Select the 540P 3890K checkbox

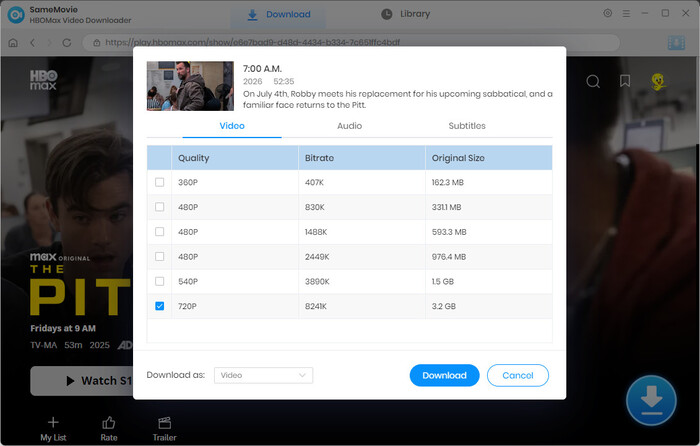160,282
